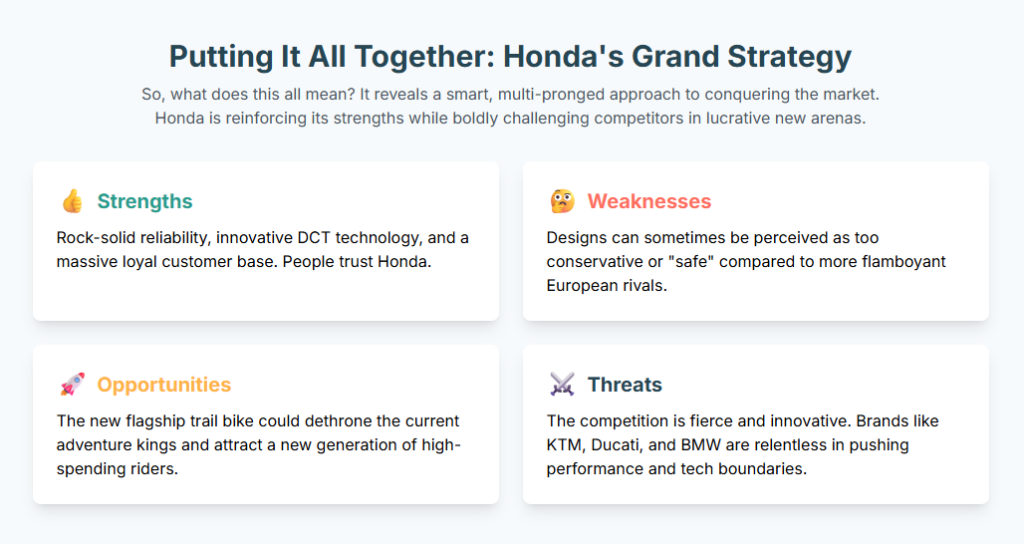Click the thumbs-up icon beside Strengths
The height and width of the screenshot is (544, 1024).
click(x=72, y=201)
